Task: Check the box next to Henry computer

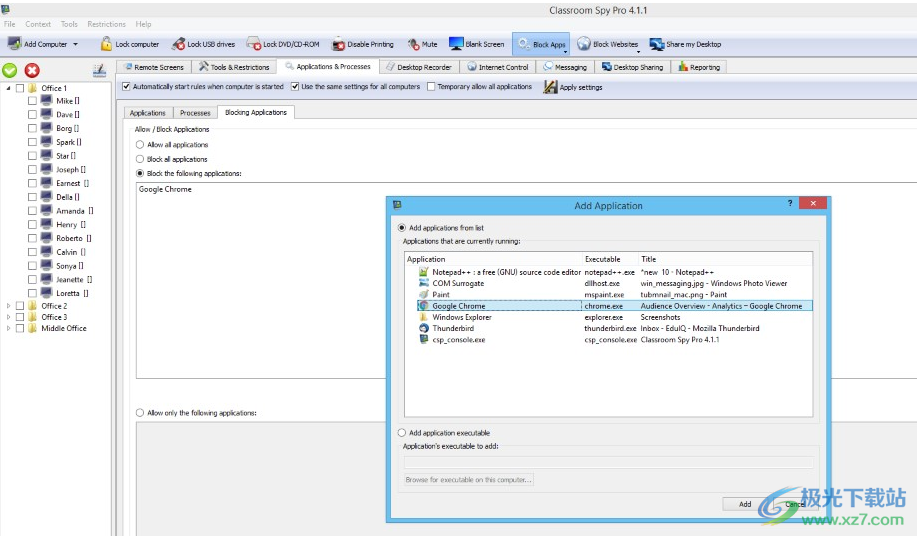Action: point(32,224)
